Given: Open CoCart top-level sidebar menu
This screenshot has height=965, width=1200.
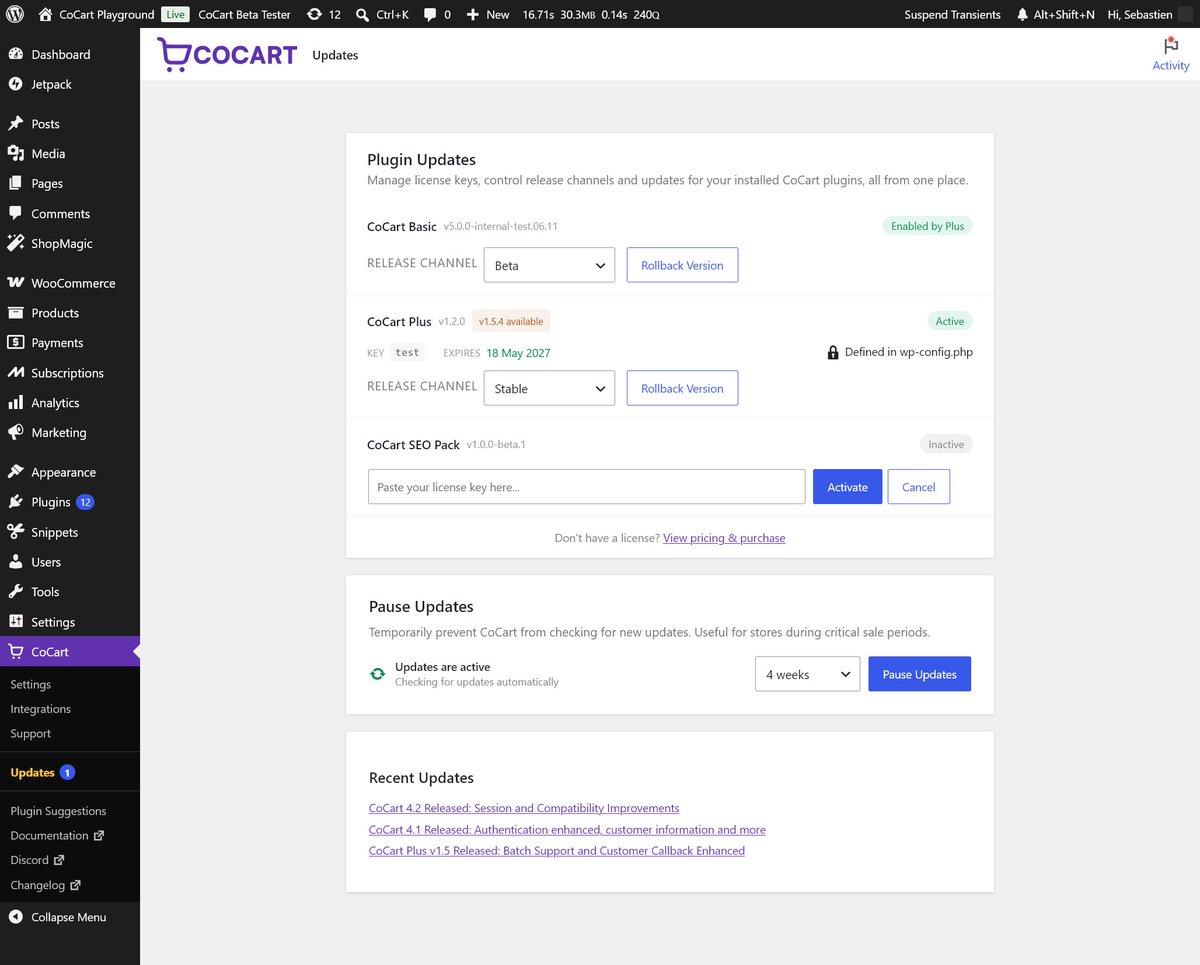Looking at the screenshot, I should 70,652.
